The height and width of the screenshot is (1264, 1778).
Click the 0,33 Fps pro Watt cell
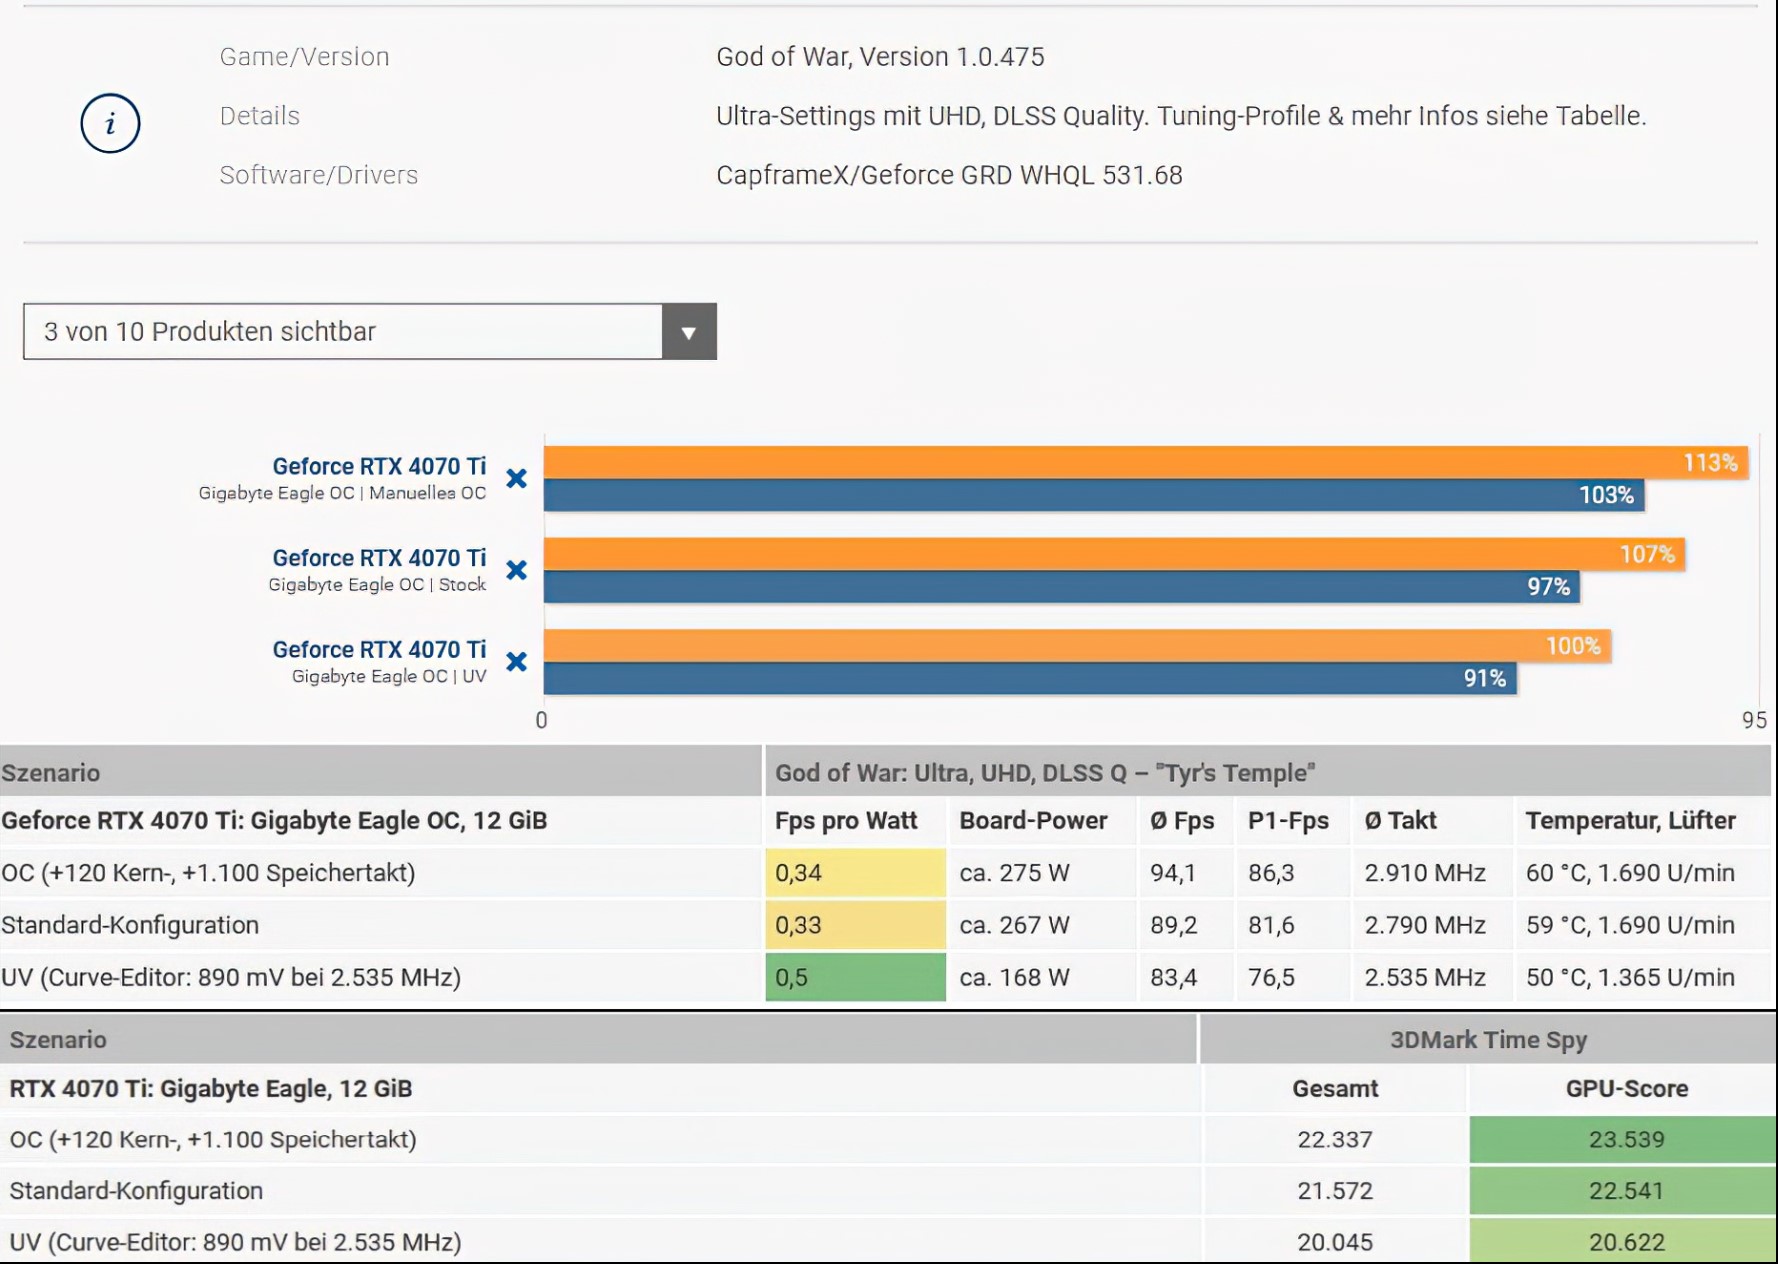[855, 925]
